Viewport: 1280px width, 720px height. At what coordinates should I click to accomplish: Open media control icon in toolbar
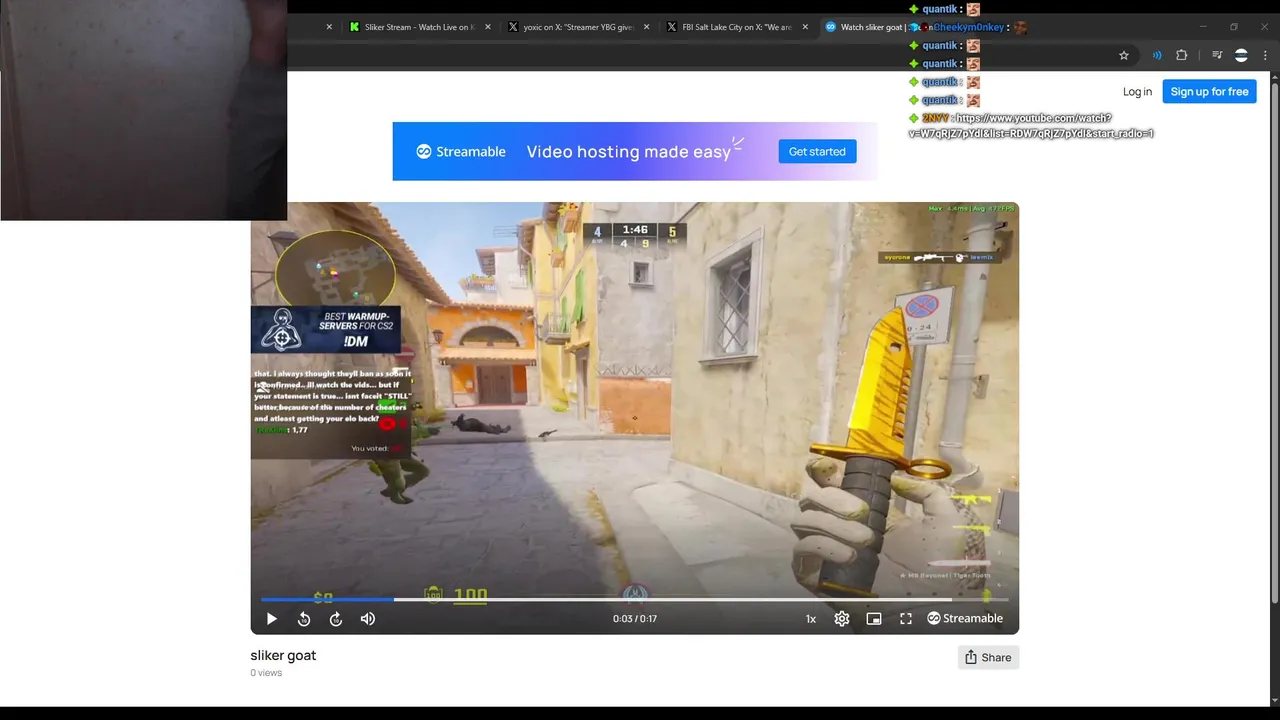coord(1217,56)
